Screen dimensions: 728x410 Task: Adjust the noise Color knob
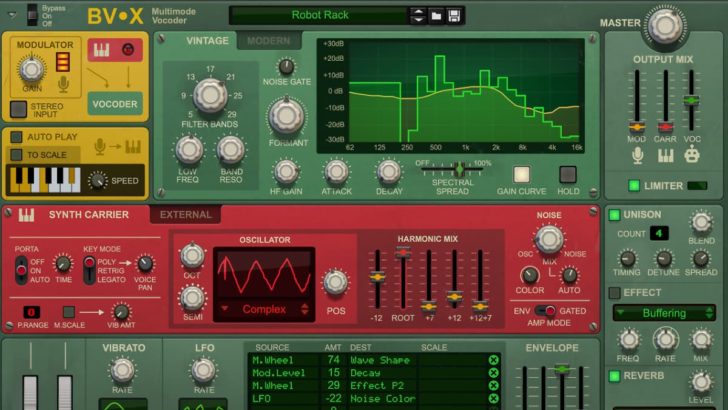(x=529, y=276)
